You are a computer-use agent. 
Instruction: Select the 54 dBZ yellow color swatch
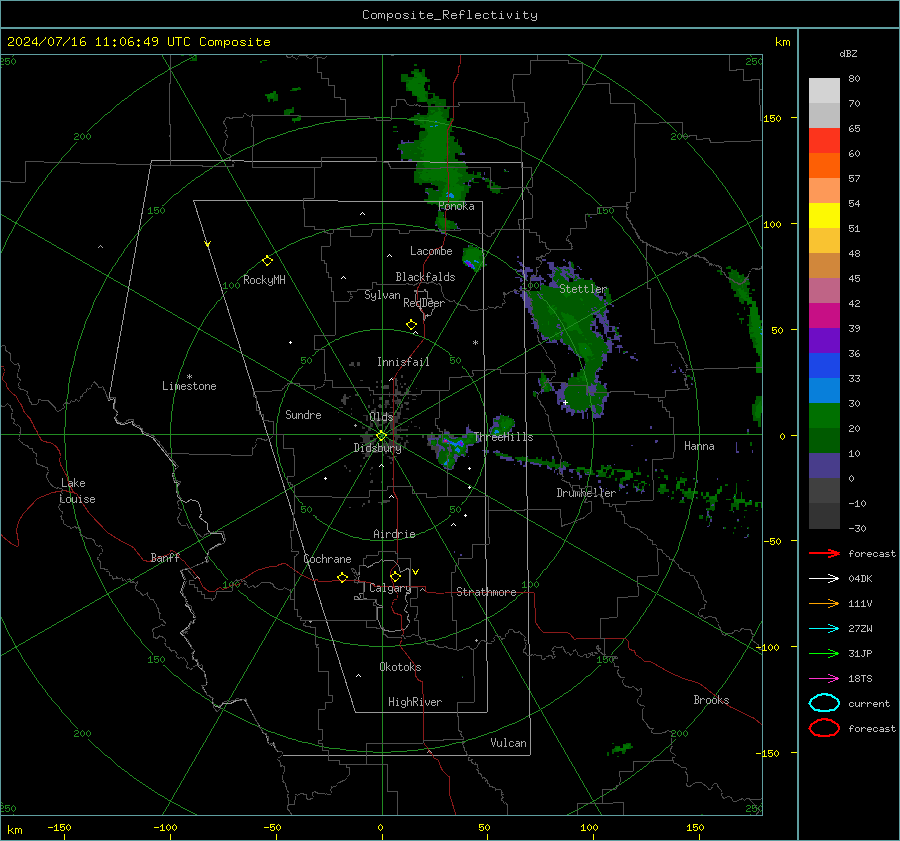click(x=824, y=215)
